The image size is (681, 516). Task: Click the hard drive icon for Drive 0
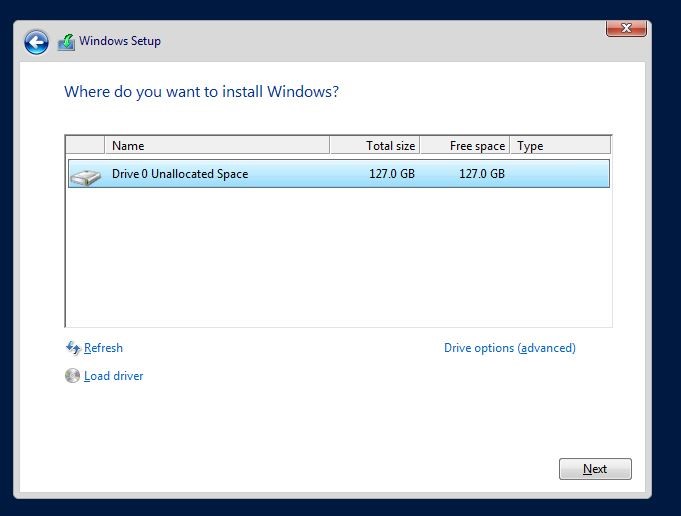86,176
